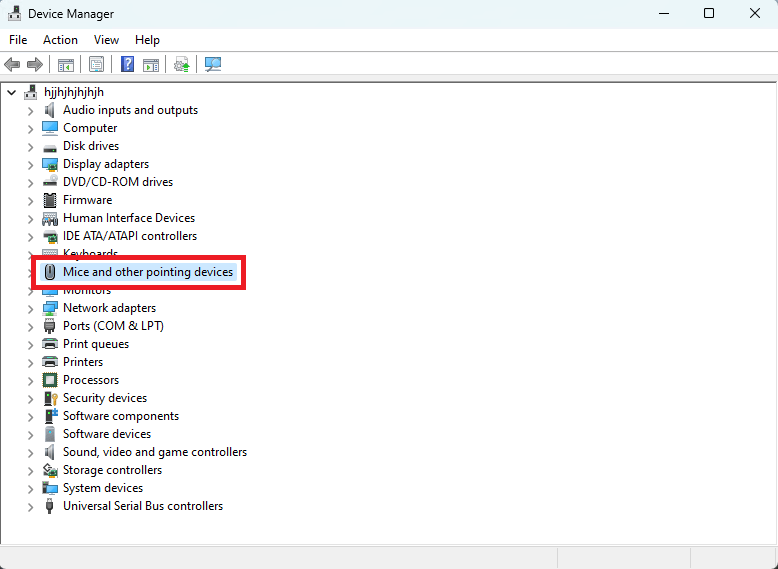Image resolution: width=778 pixels, height=569 pixels.
Task: Expand the Disk drives category
Action: [30, 147]
